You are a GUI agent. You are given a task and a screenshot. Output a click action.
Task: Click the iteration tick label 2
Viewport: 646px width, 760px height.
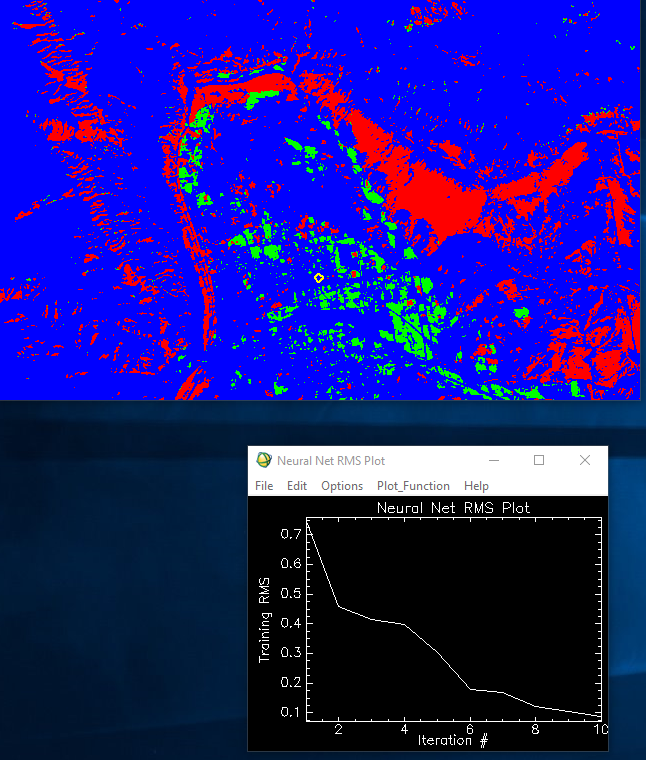coord(338,729)
